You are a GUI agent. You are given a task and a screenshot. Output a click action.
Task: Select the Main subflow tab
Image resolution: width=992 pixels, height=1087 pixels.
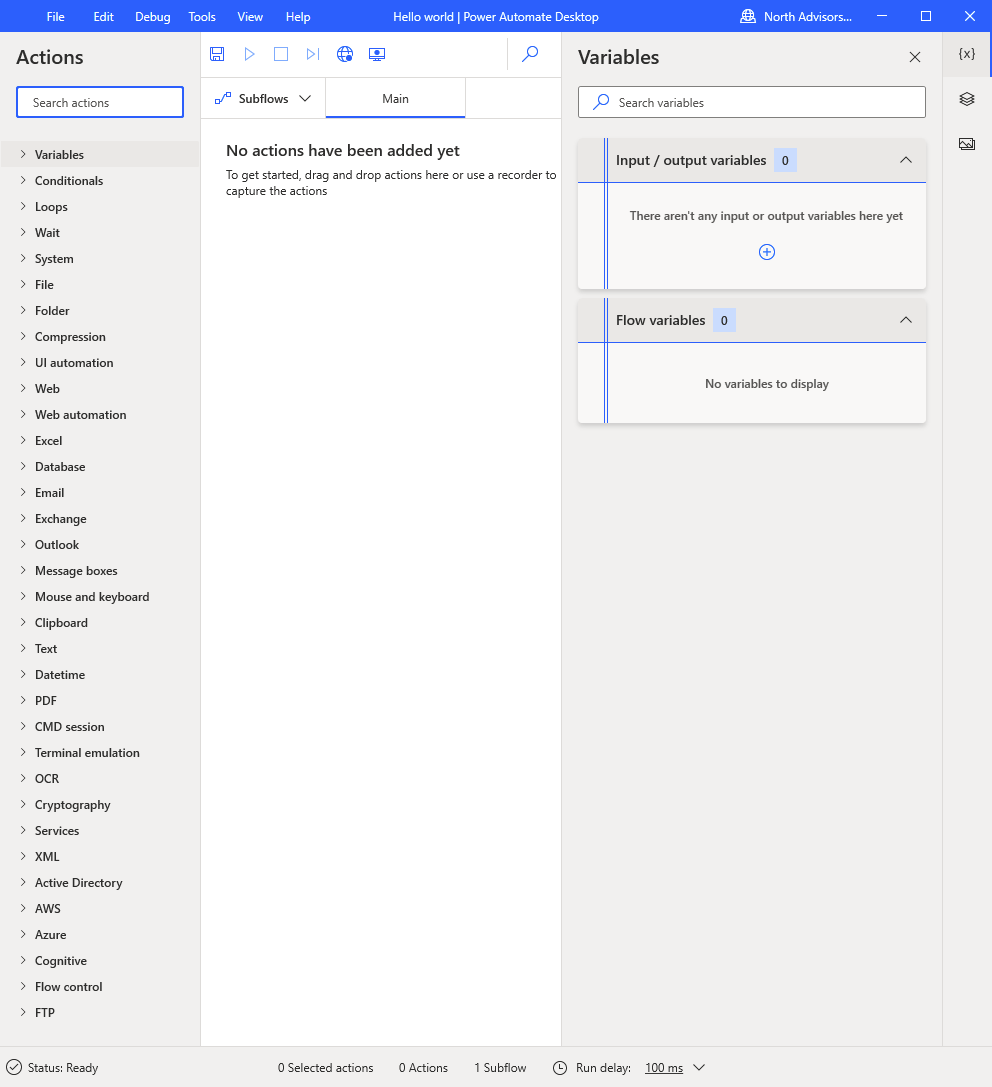click(395, 98)
